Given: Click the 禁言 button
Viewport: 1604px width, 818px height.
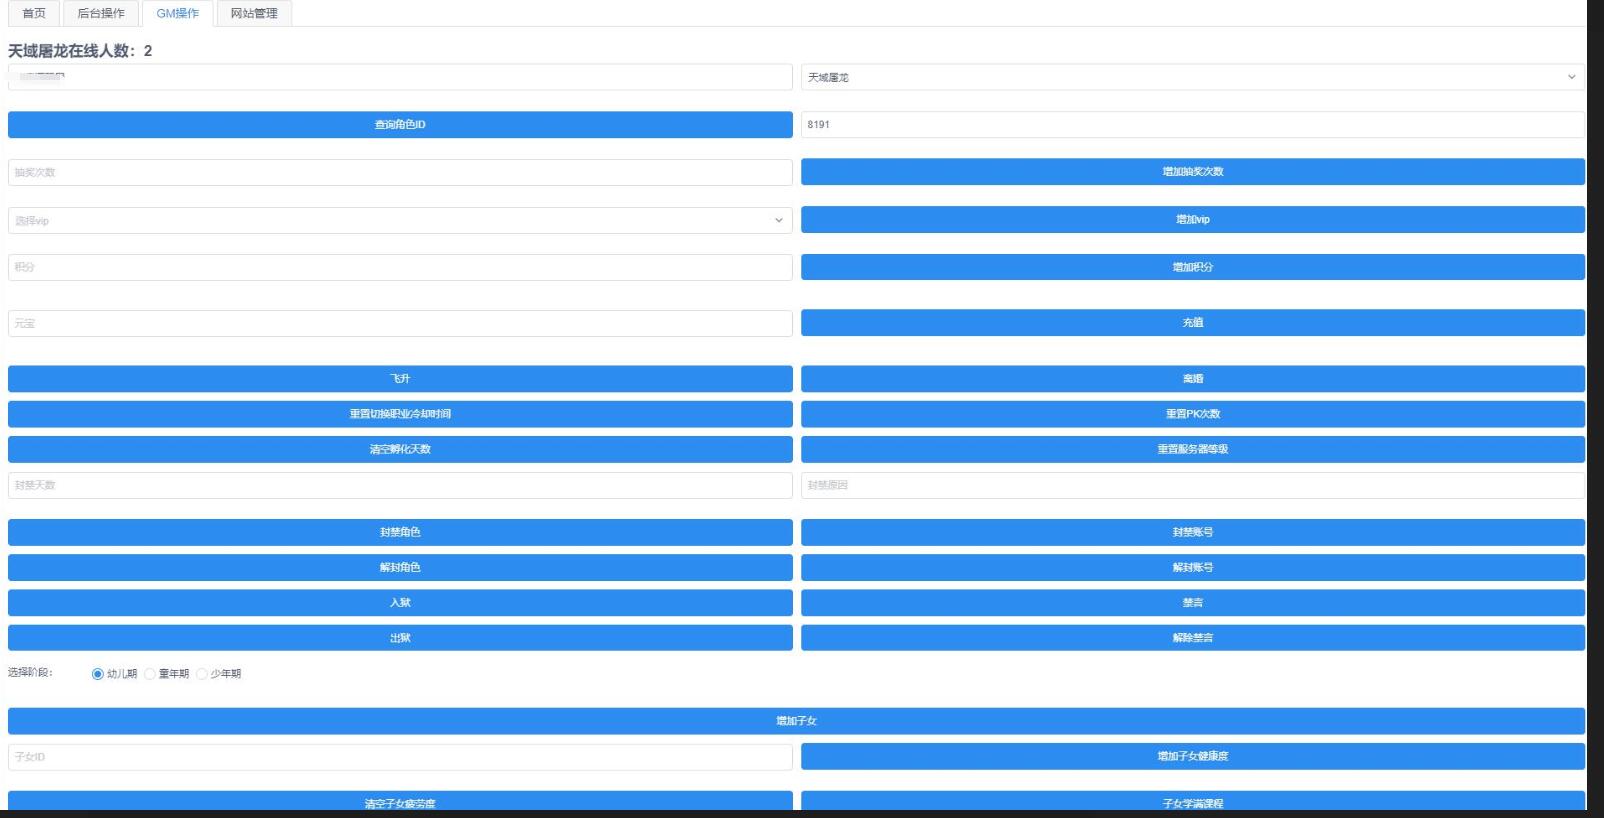Looking at the screenshot, I should click(x=1192, y=602).
